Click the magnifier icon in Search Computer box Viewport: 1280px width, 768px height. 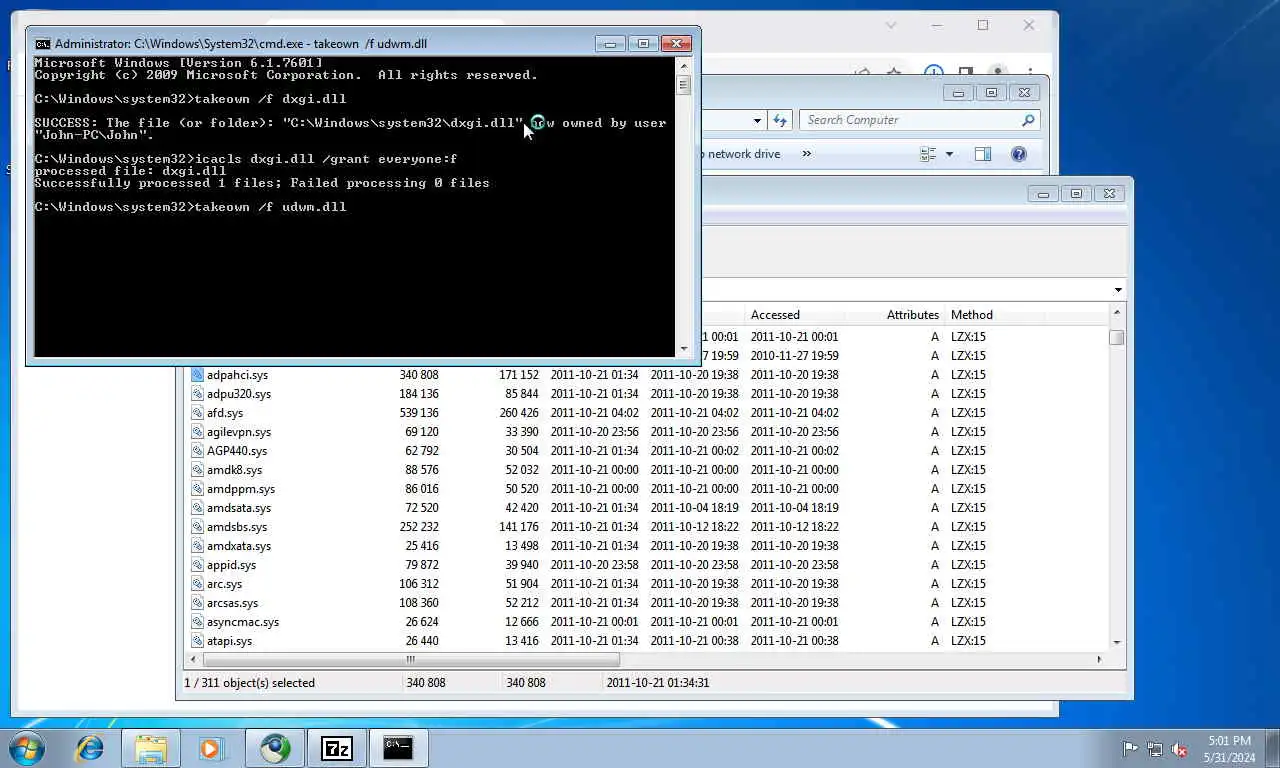coord(1027,120)
